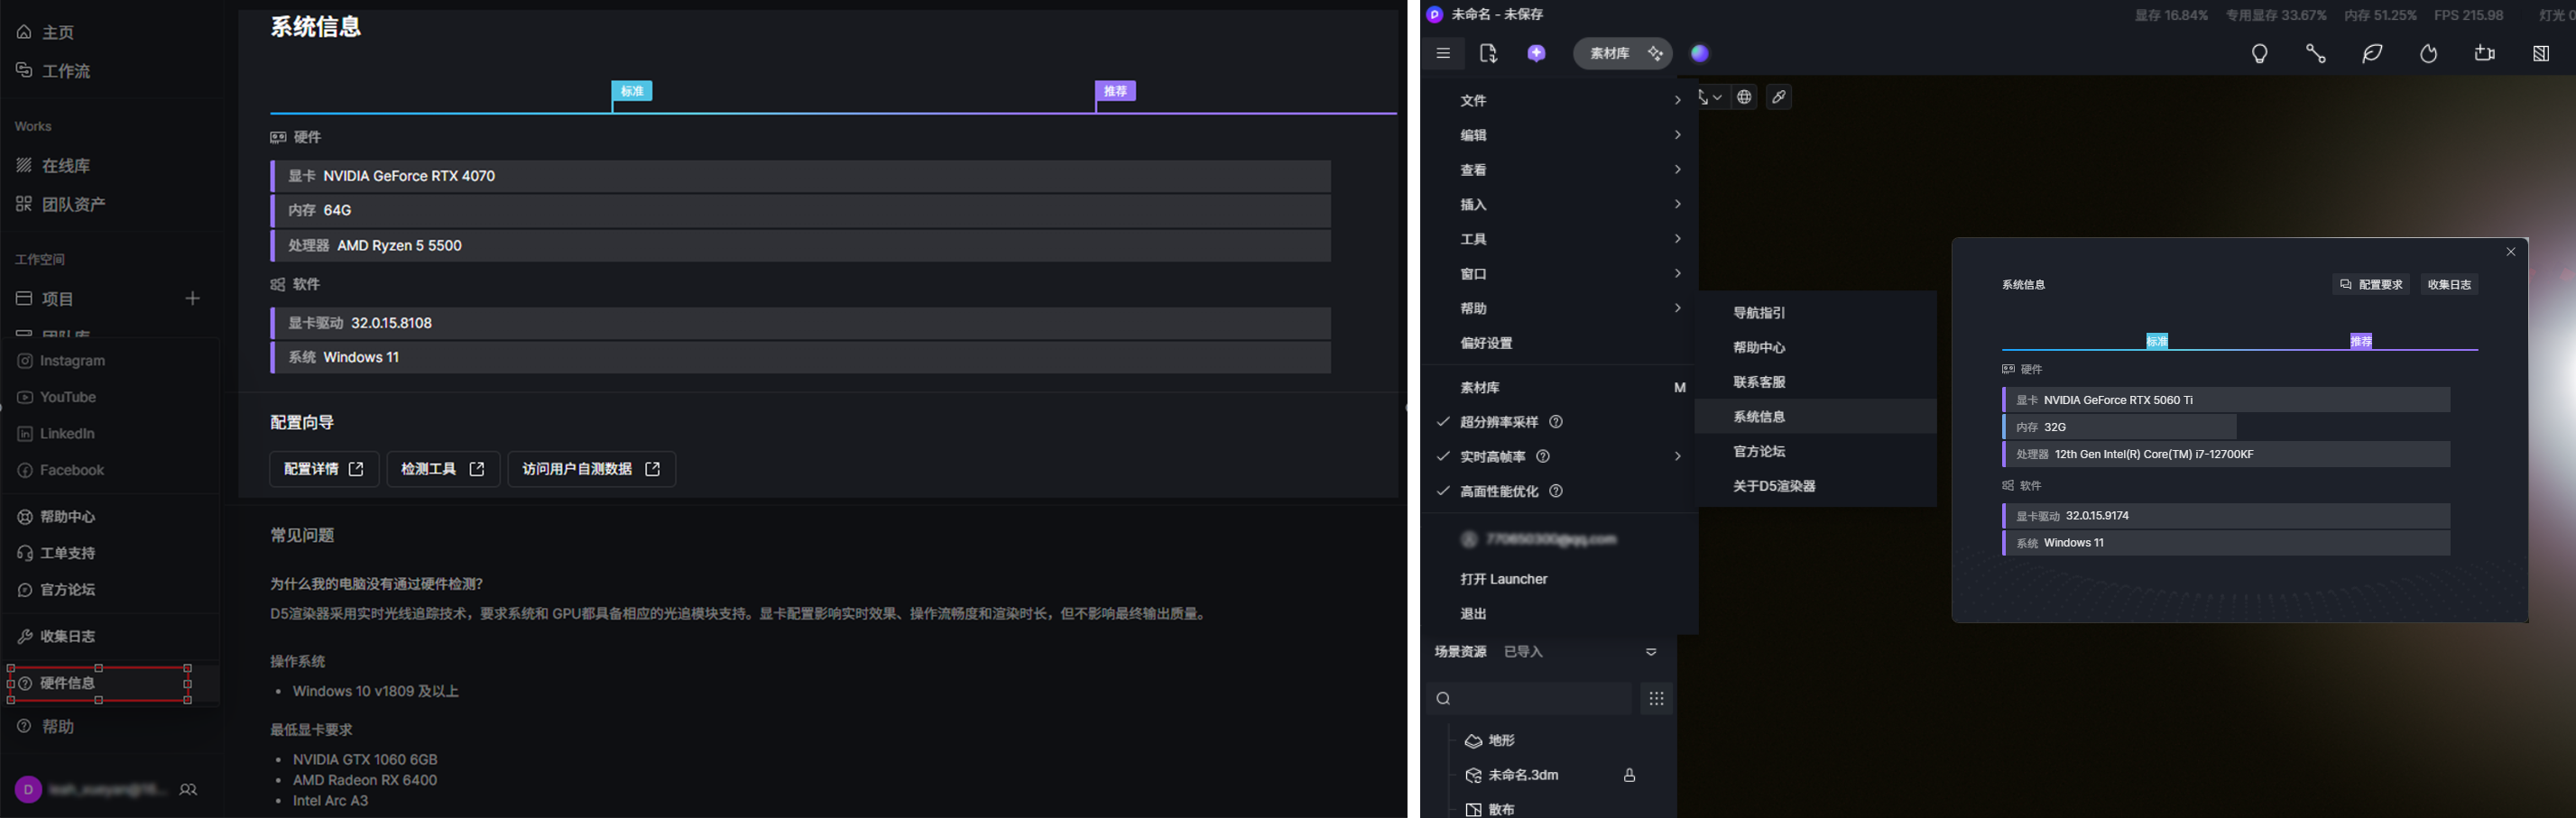Click the scene resources search field

tap(1530, 699)
